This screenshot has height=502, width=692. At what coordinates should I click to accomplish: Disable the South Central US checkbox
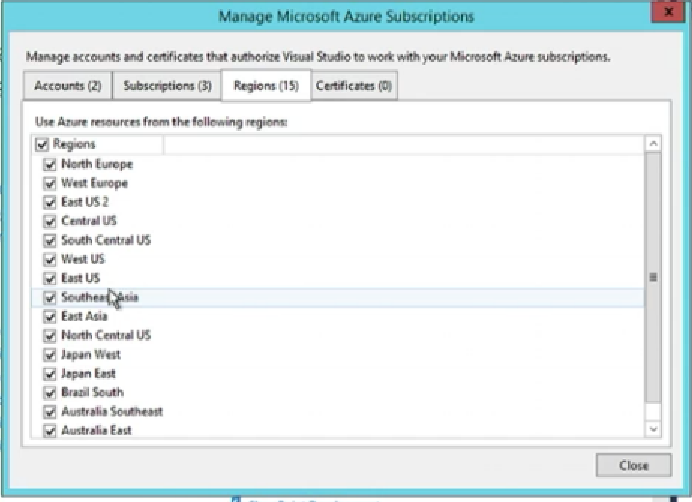49,240
